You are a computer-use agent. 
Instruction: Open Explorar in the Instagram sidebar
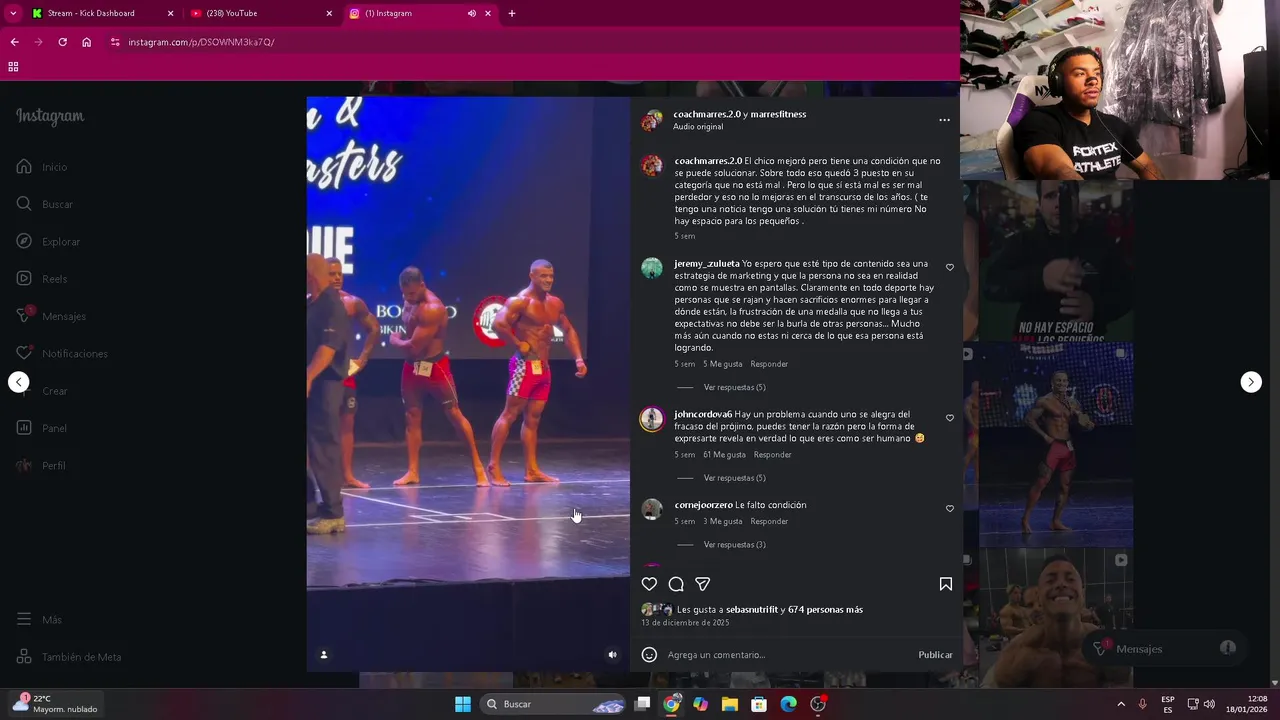coord(48,241)
